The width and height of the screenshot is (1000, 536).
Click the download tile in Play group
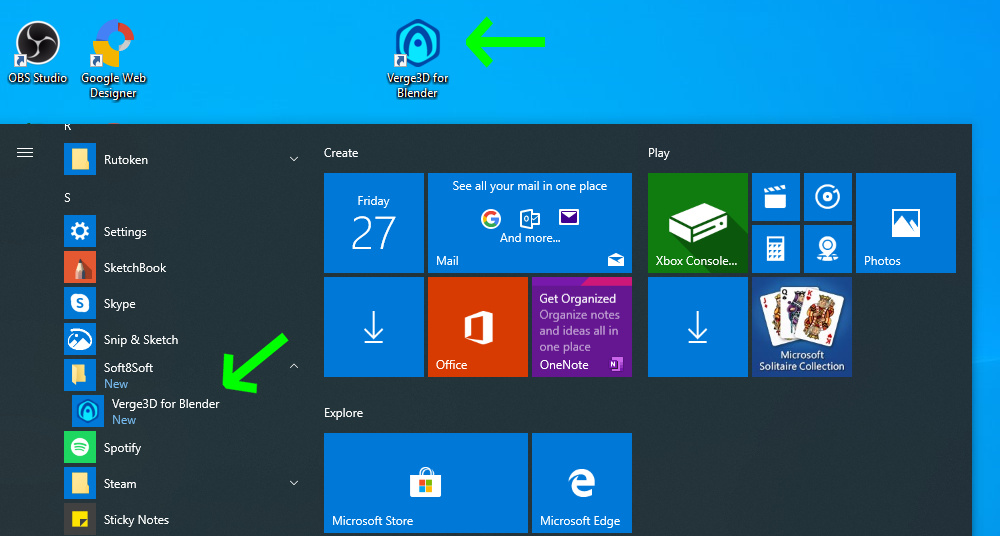(698, 327)
